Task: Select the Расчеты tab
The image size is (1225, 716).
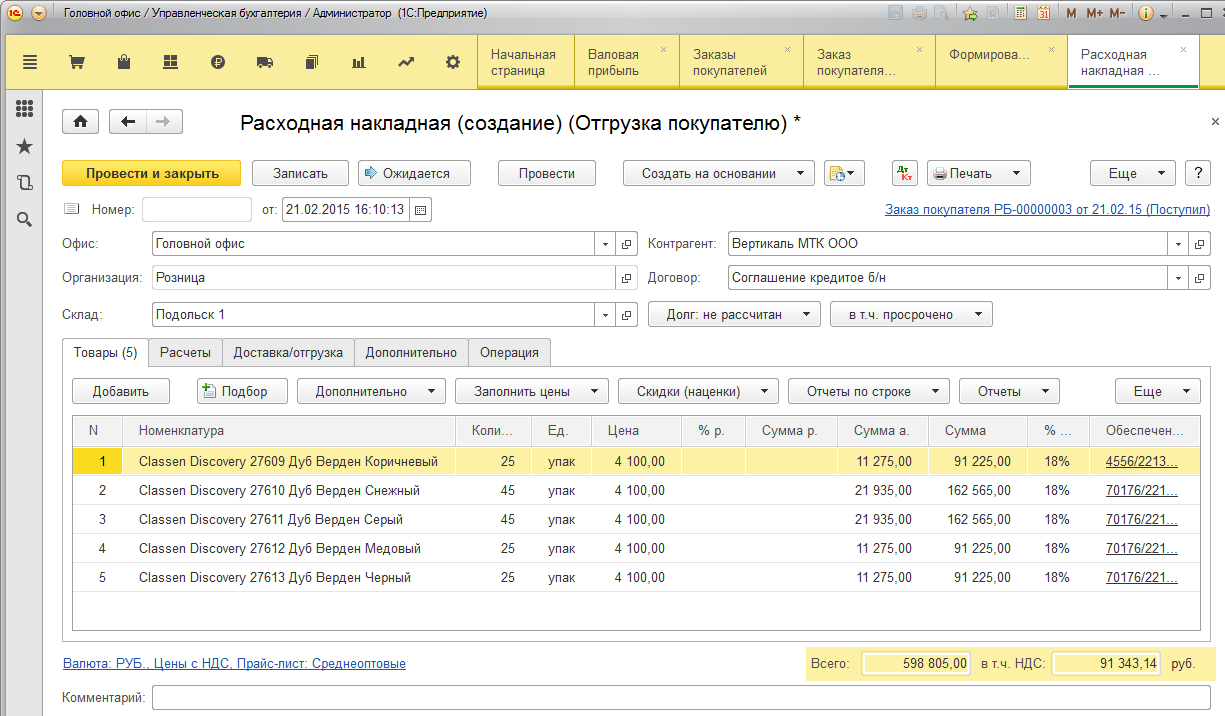Action: click(x=185, y=352)
